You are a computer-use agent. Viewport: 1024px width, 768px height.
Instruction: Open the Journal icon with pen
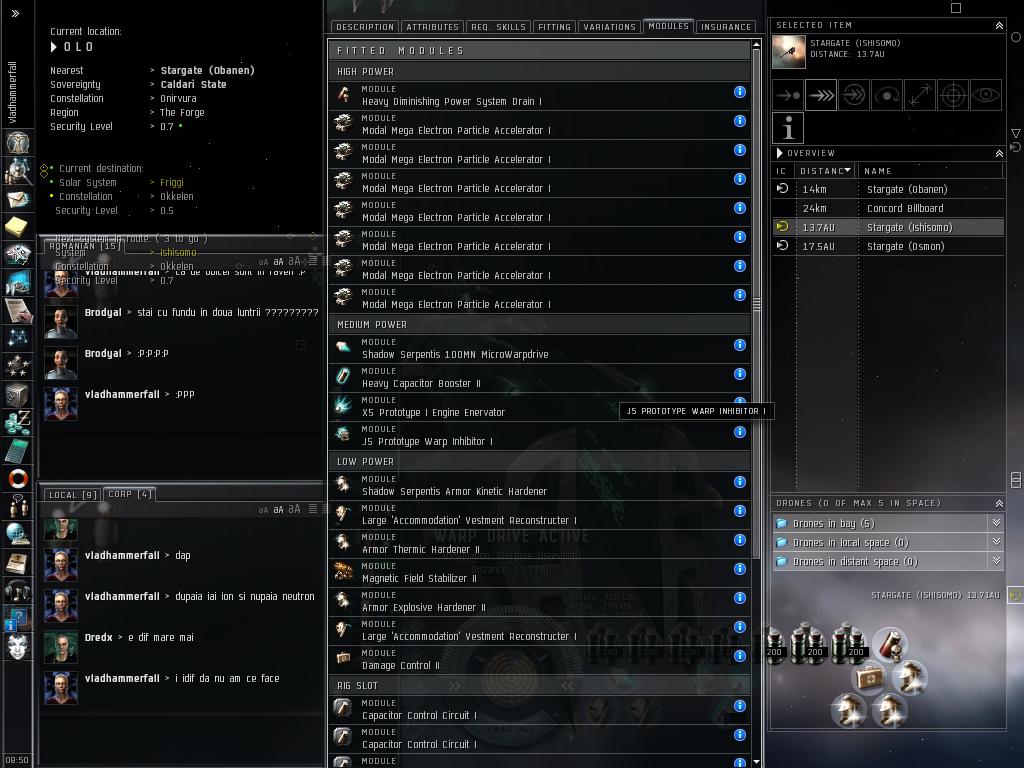tap(18, 311)
